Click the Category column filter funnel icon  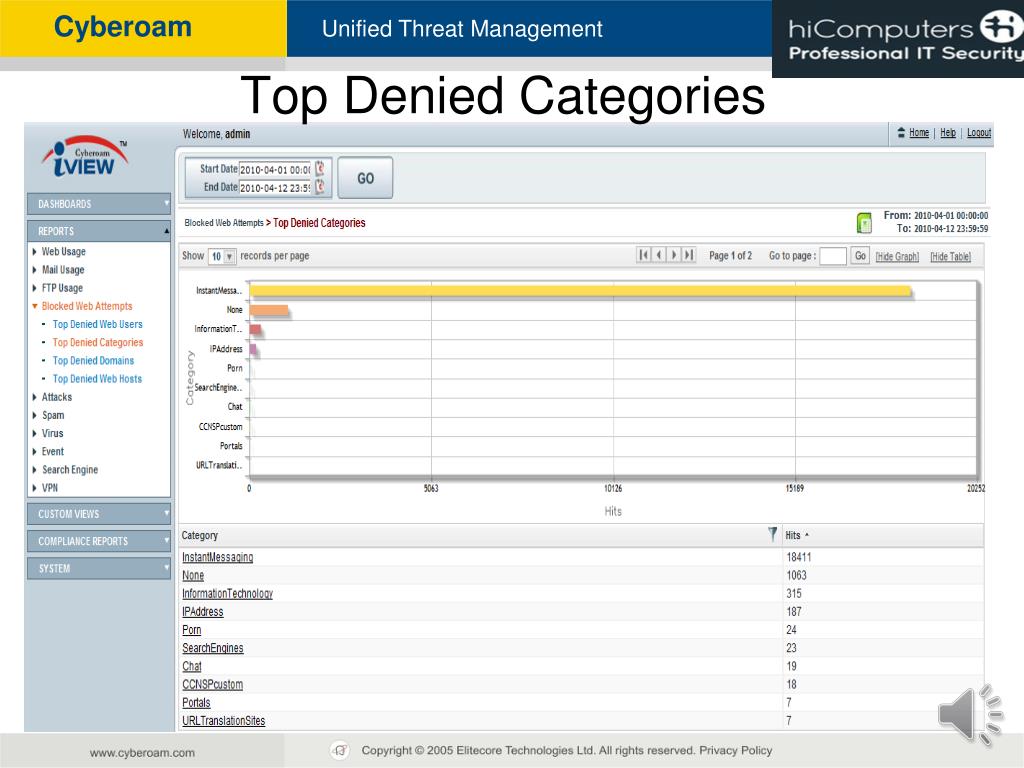pos(773,534)
